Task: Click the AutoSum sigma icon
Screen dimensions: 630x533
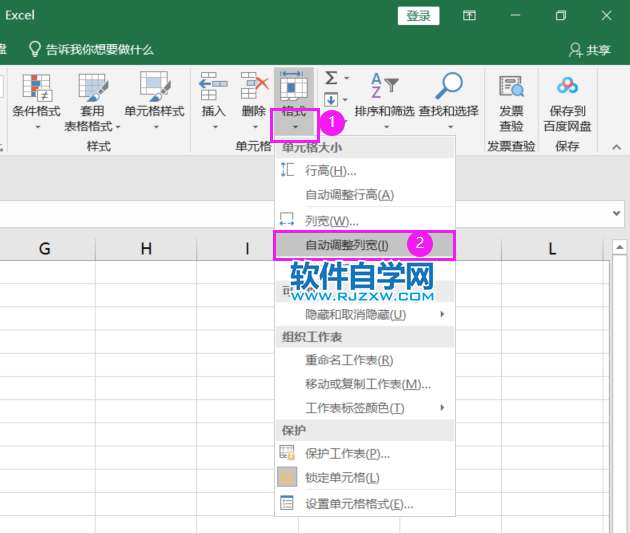Action: coord(331,78)
